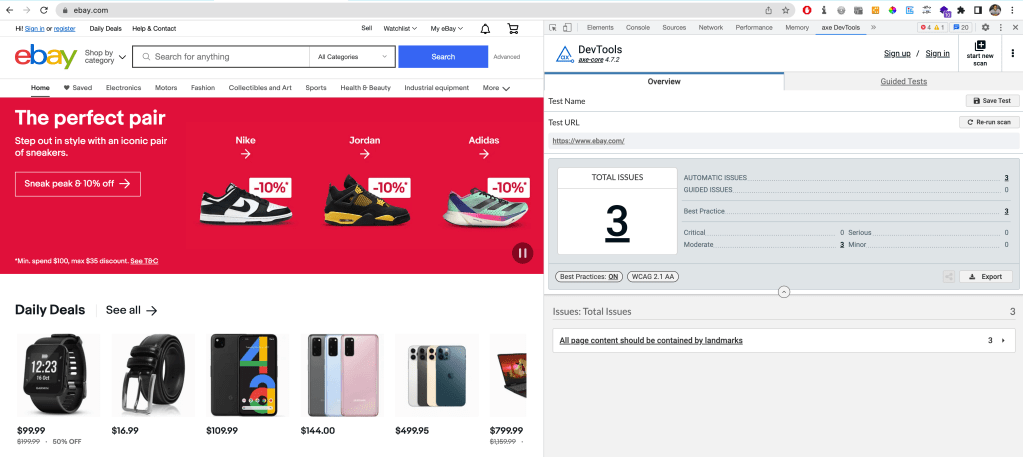Switch to the Guided Tests tab
Viewport: 1023px width, 457px height.
903,81
